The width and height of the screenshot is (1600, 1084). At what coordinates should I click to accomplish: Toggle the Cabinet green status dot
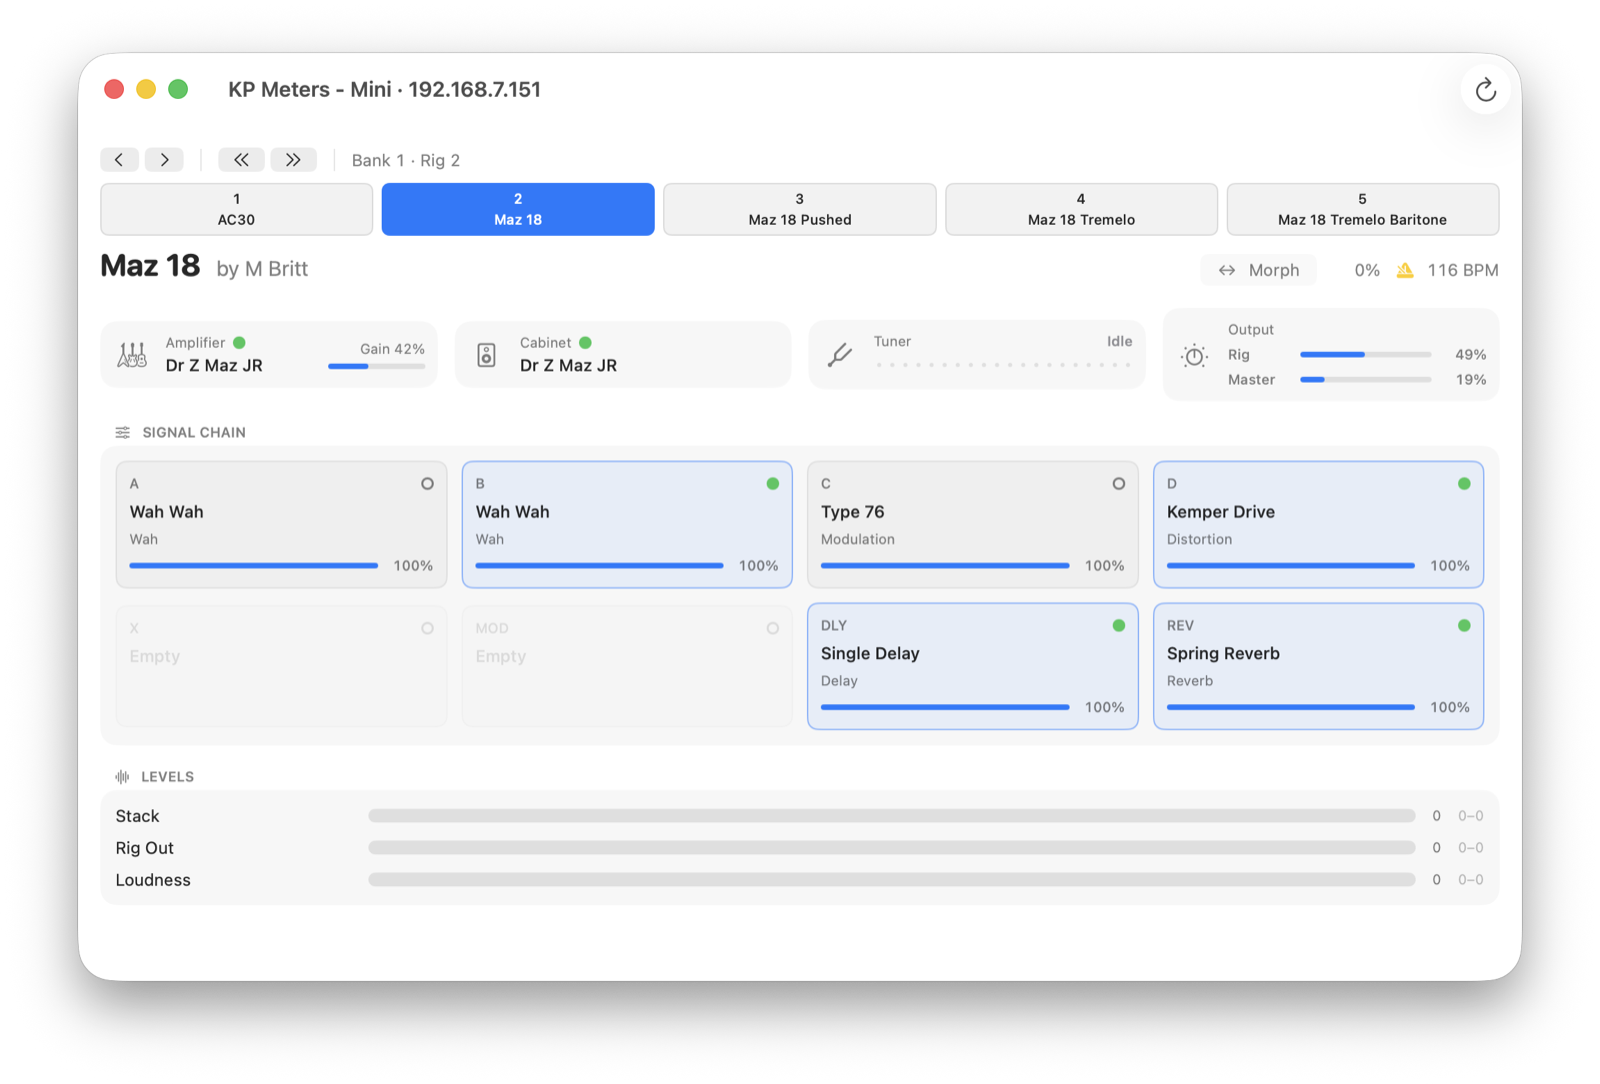point(585,343)
